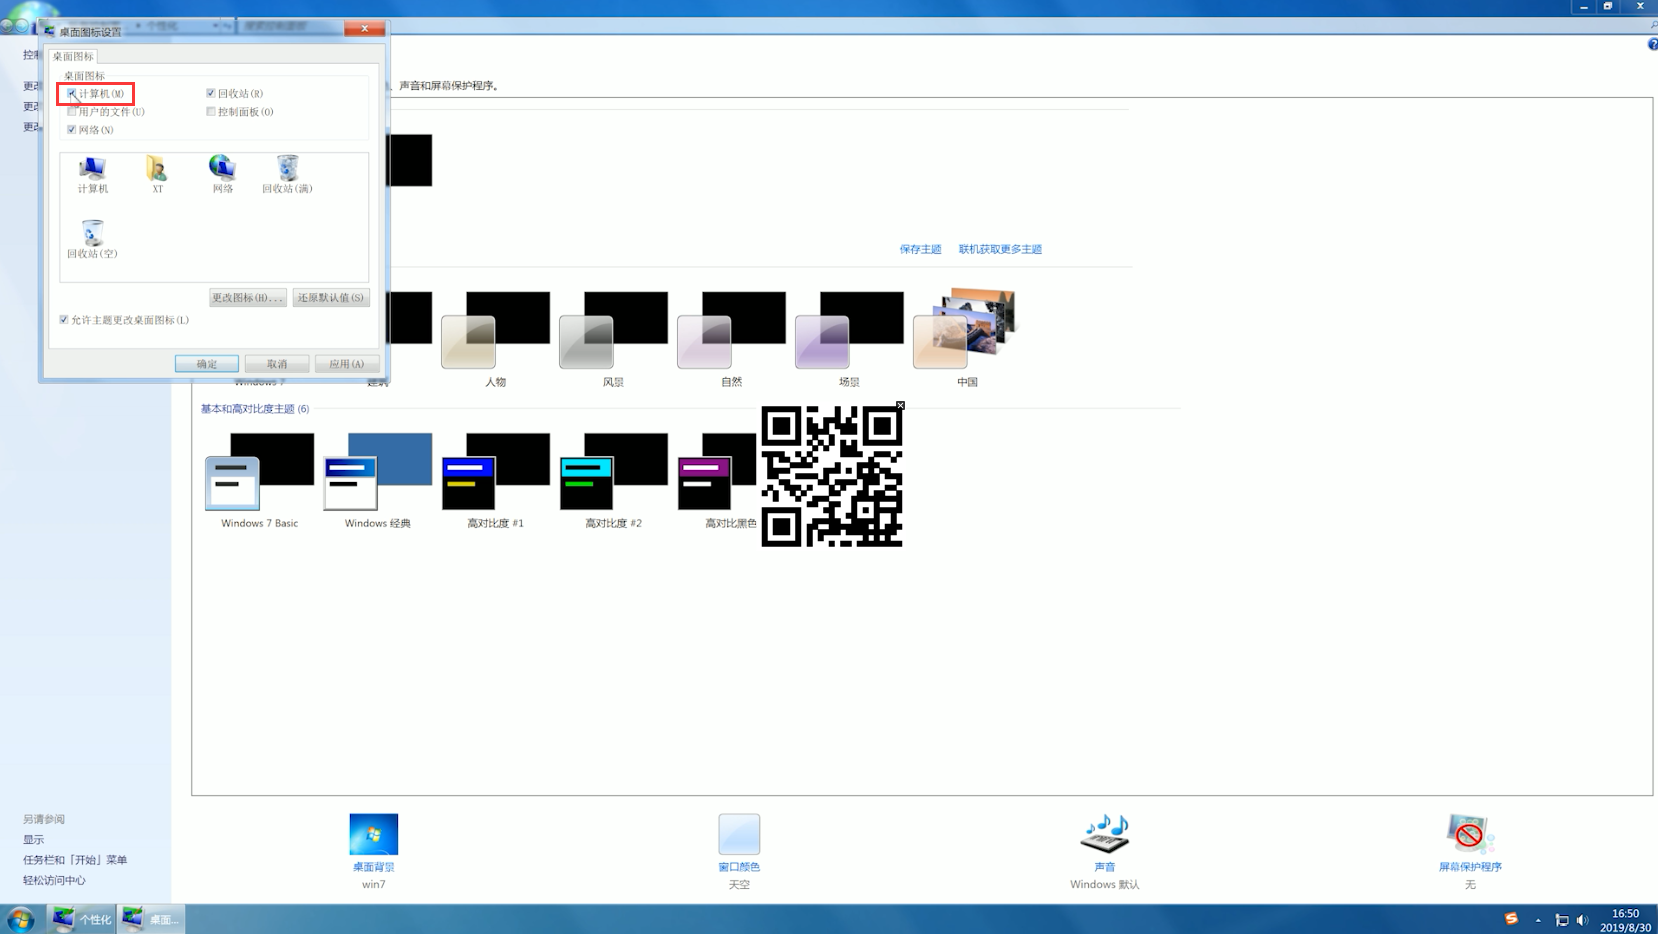The height and width of the screenshot is (934, 1658).
Task: Select the XT user folder icon
Action: [157, 174]
